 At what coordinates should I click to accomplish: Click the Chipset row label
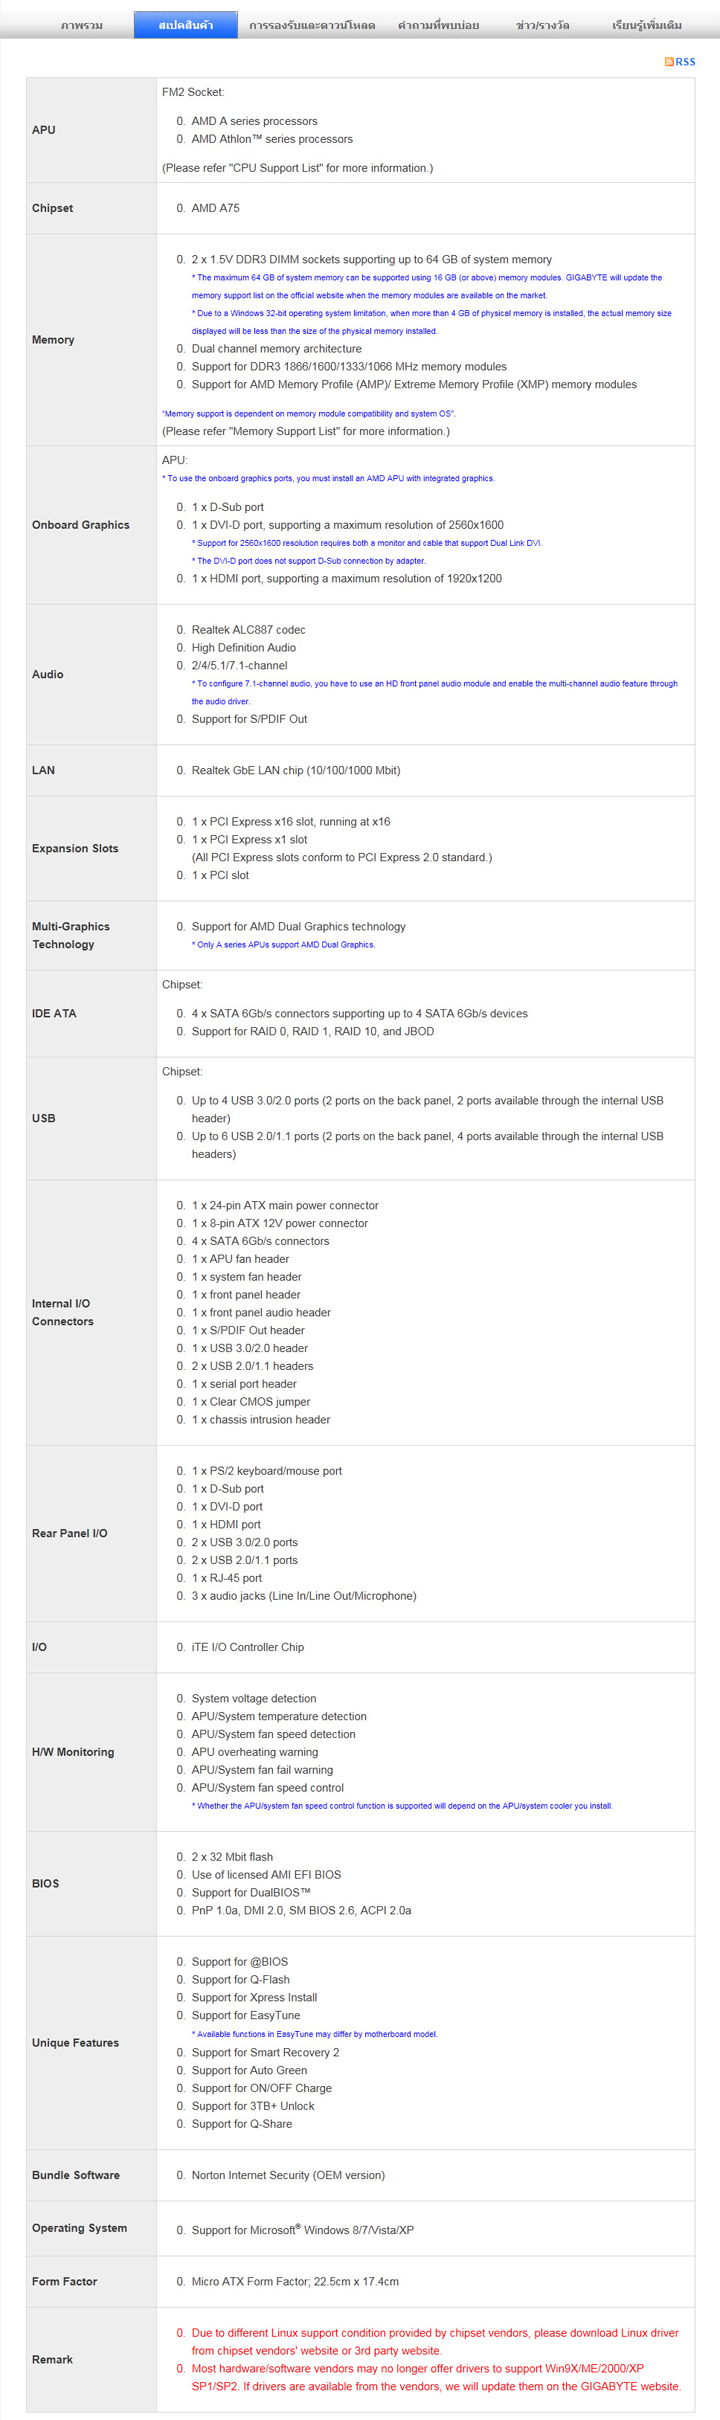click(52, 208)
